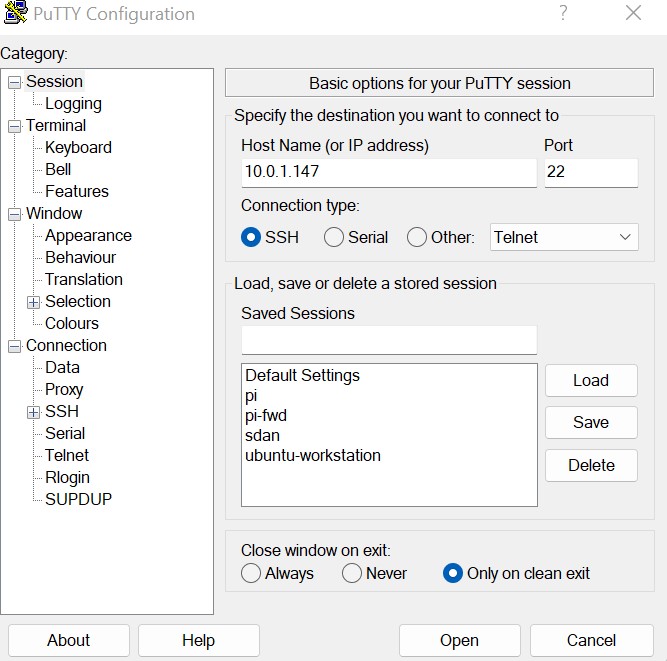Open the Keyboard settings category
The width and height of the screenshot is (667, 661).
78,148
